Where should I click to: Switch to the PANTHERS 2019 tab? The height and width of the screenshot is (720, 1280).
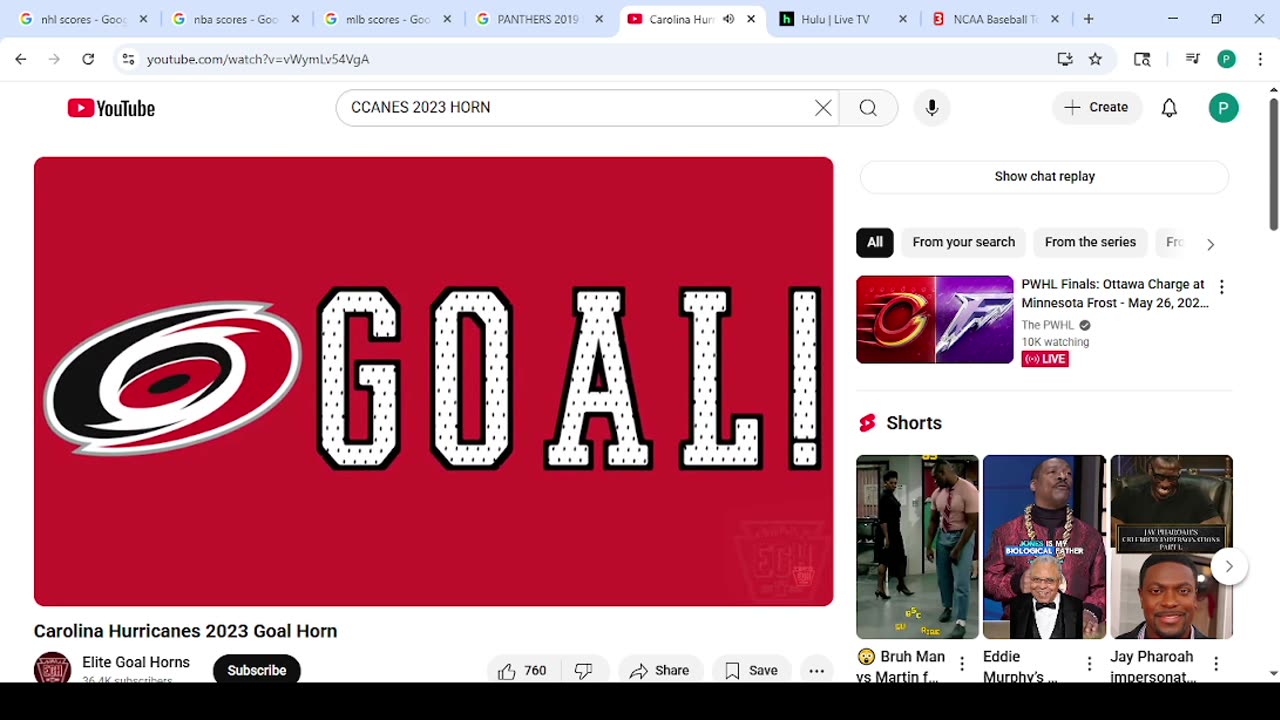pyautogui.click(x=540, y=19)
